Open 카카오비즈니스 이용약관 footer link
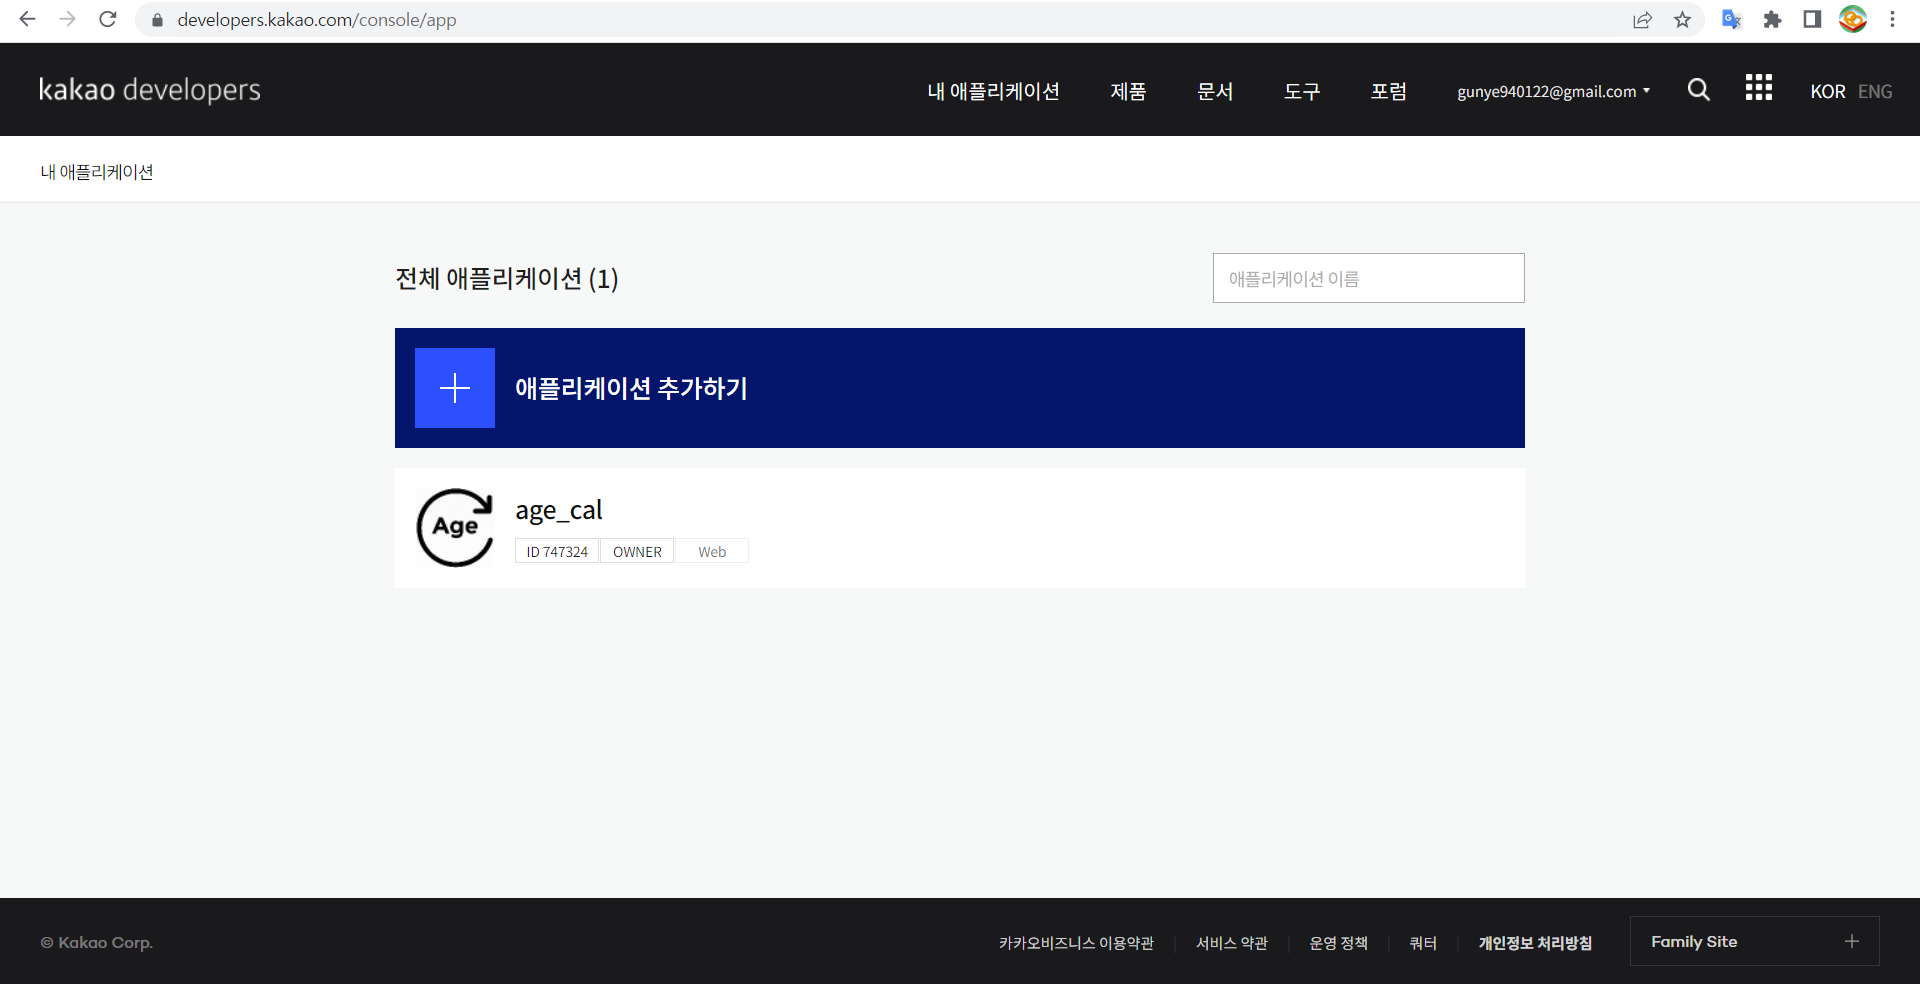 (x=1076, y=943)
